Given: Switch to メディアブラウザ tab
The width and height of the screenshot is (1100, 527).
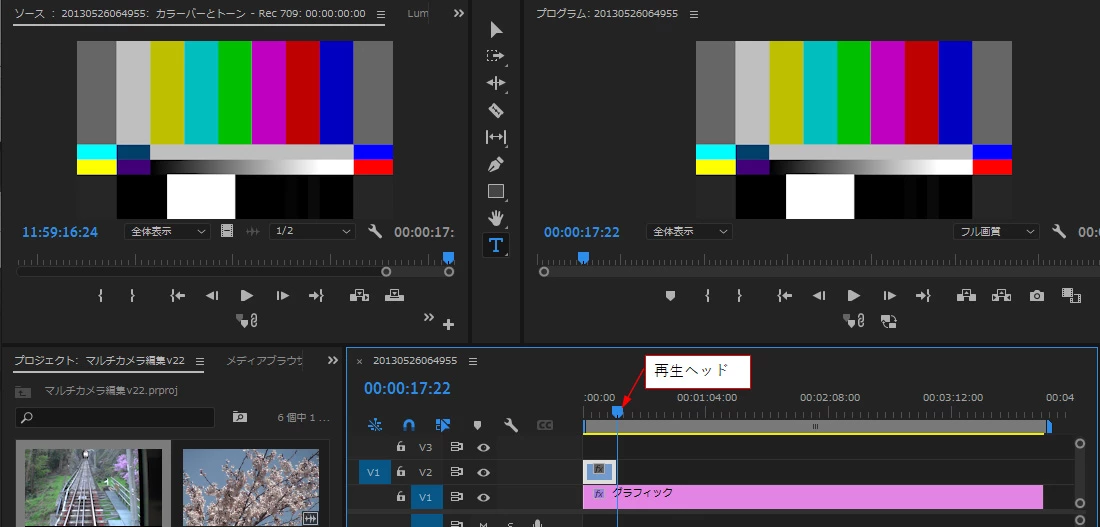Looking at the screenshot, I should [264, 361].
